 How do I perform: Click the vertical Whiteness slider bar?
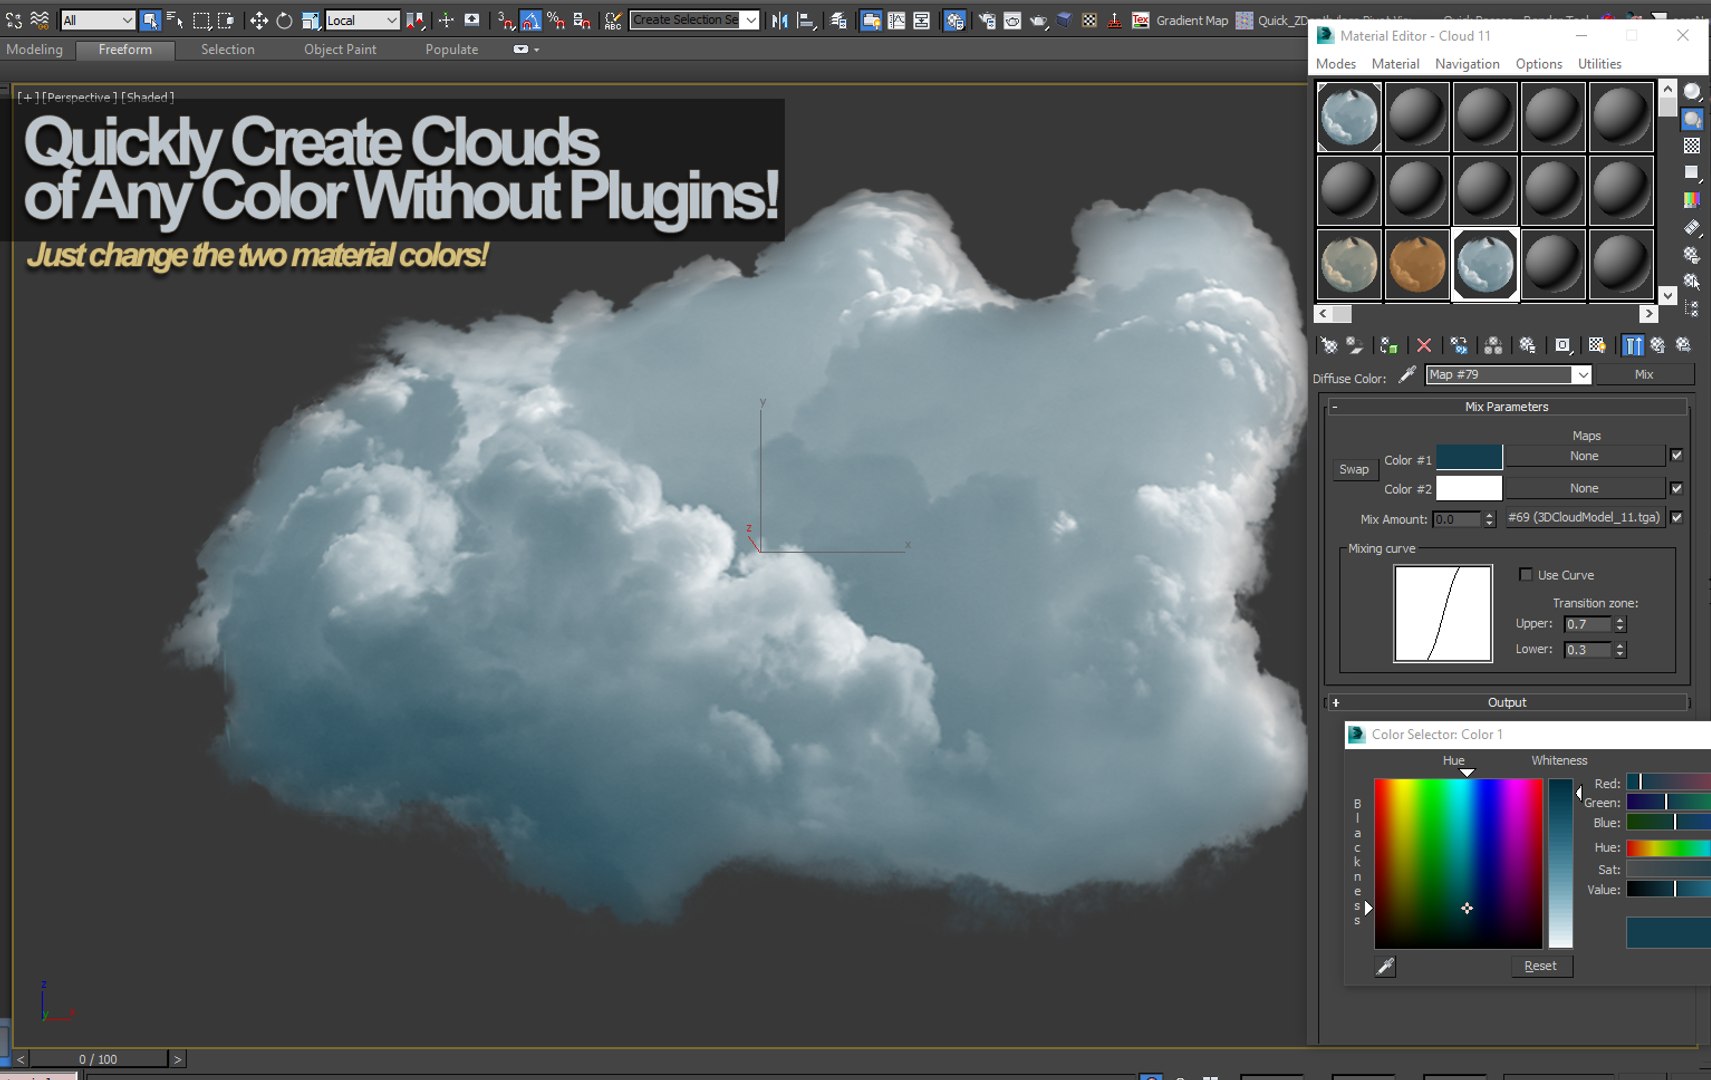tap(1561, 863)
